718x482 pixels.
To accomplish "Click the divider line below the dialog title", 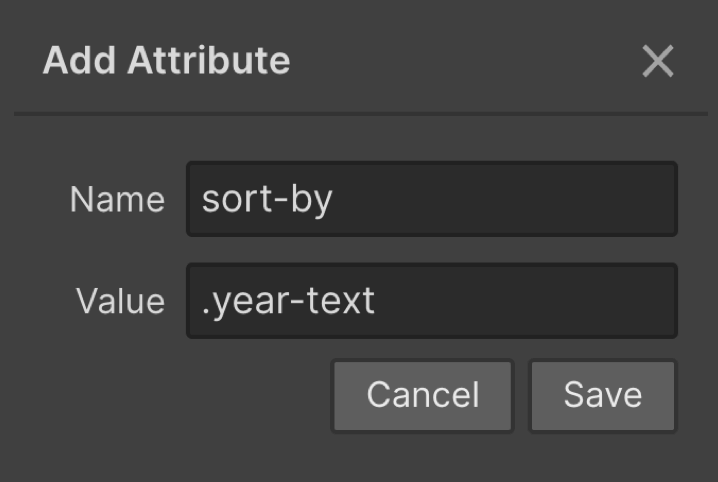I will click(361, 114).
